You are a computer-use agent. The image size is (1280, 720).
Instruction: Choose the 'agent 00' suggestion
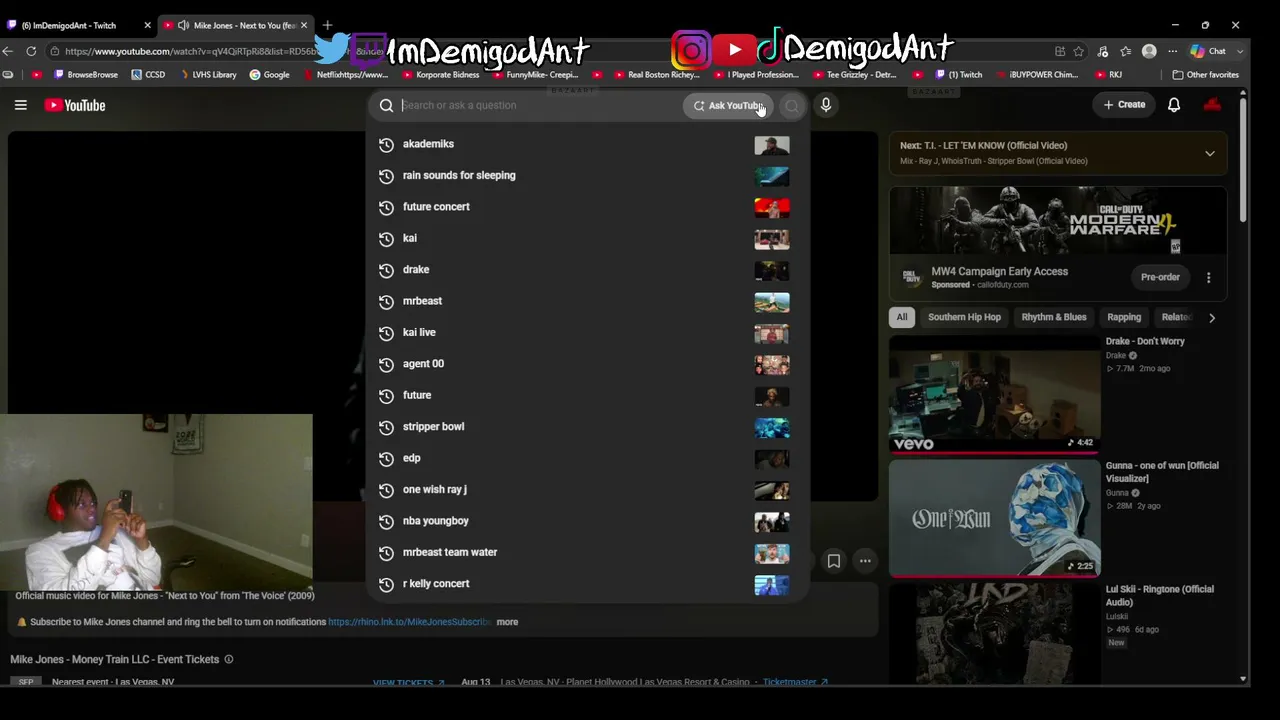pos(587,364)
